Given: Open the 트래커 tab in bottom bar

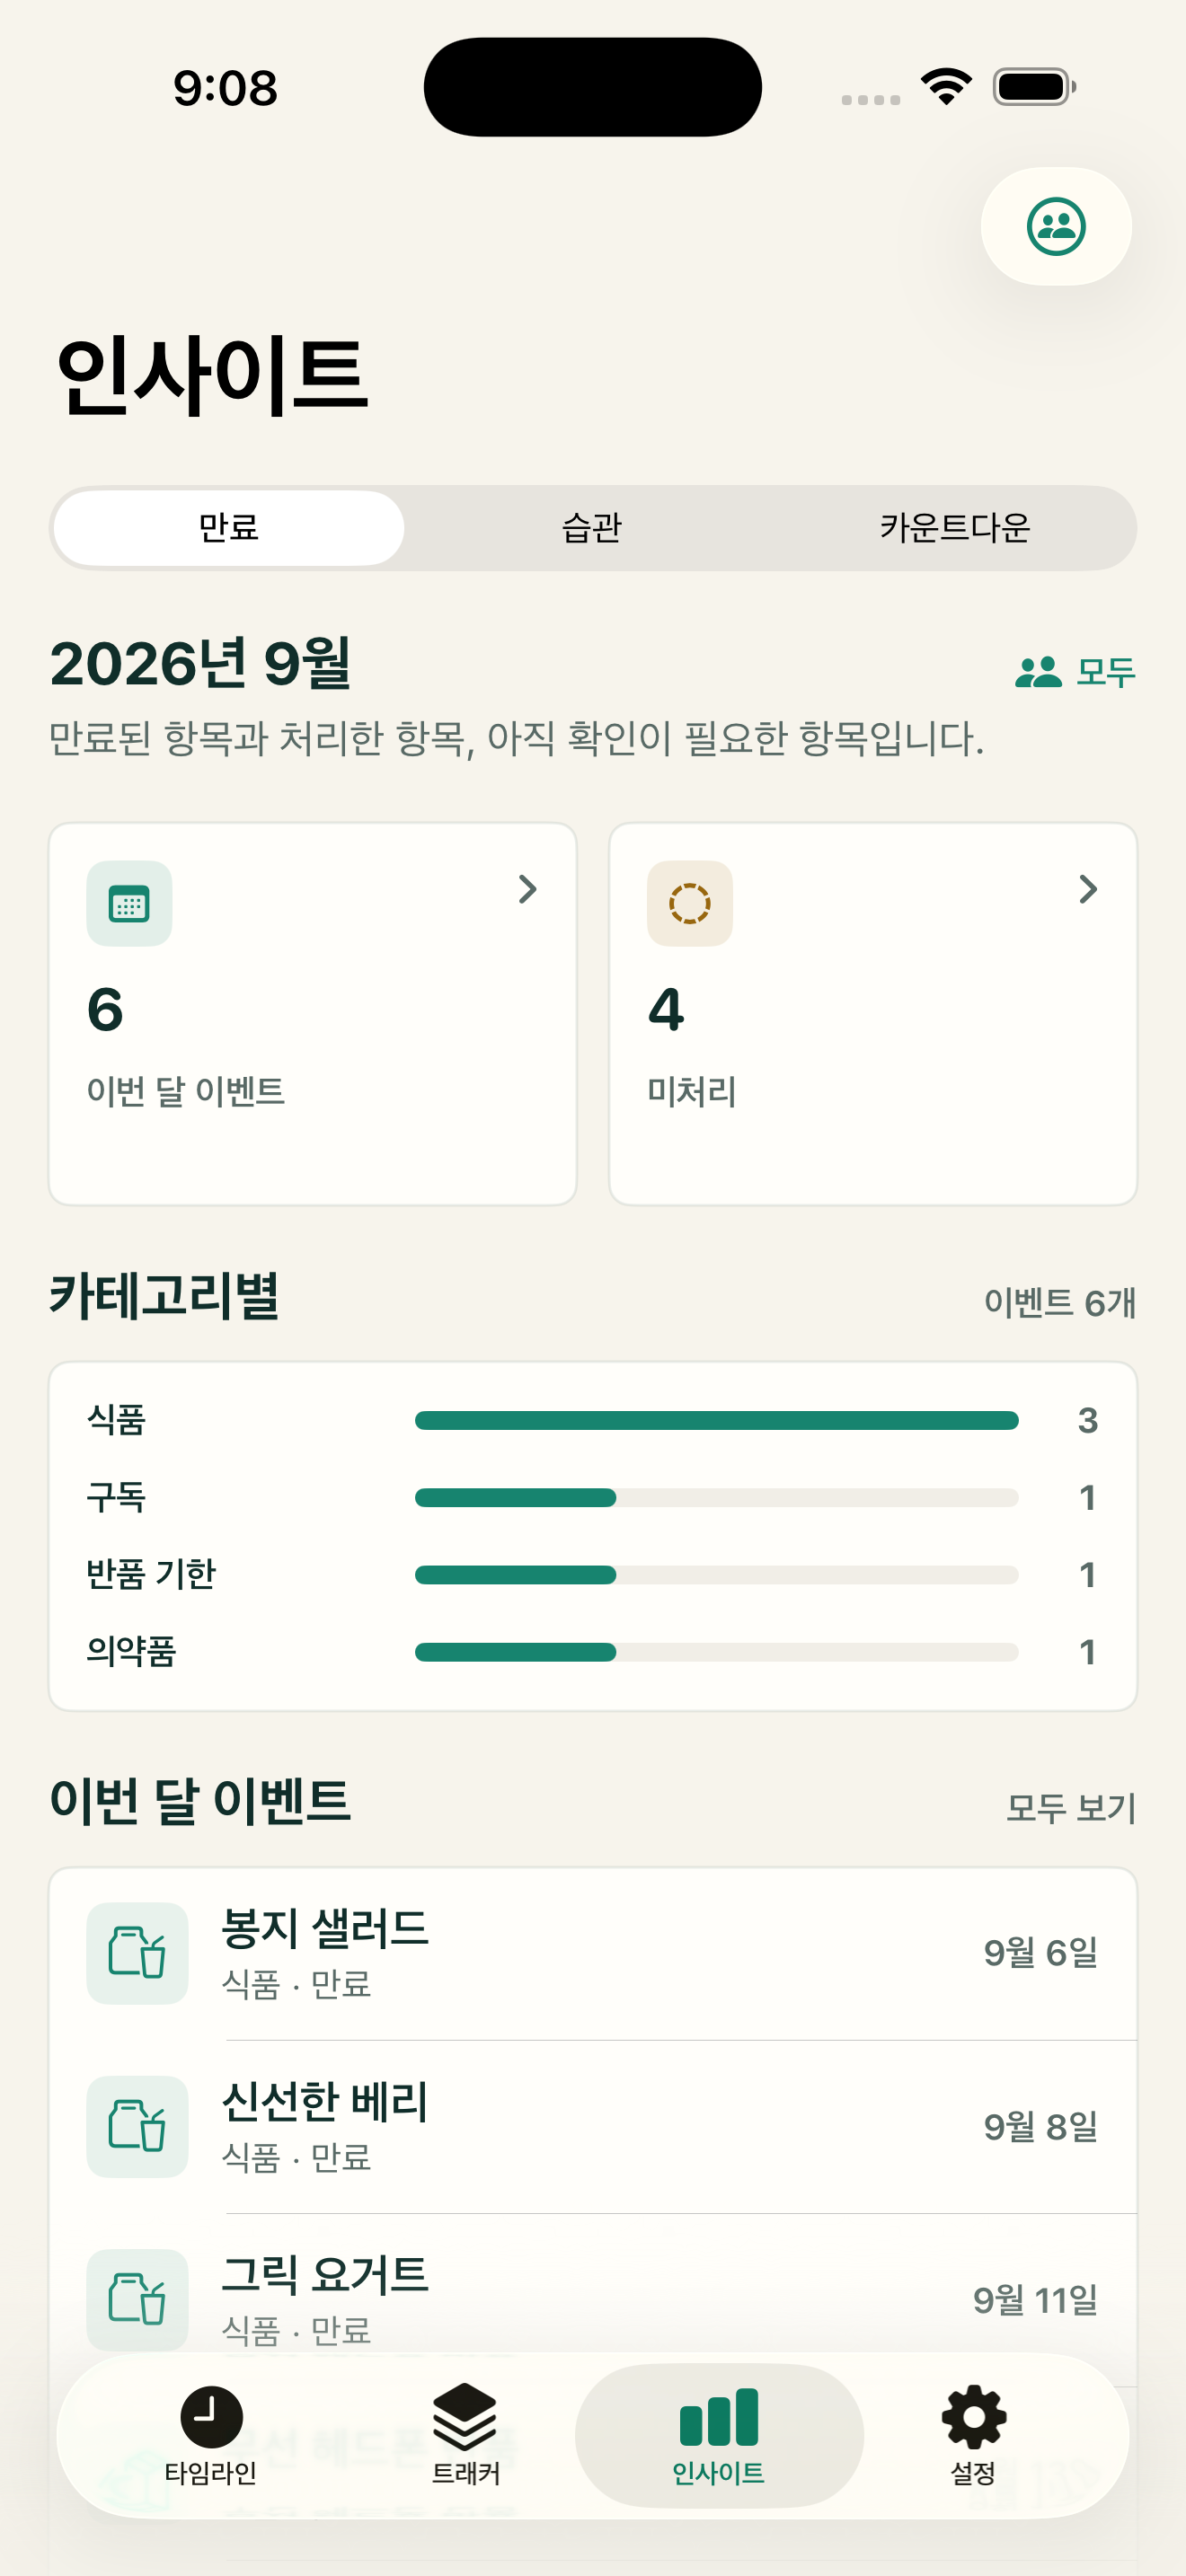Looking at the screenshot, I should 465,2436.
